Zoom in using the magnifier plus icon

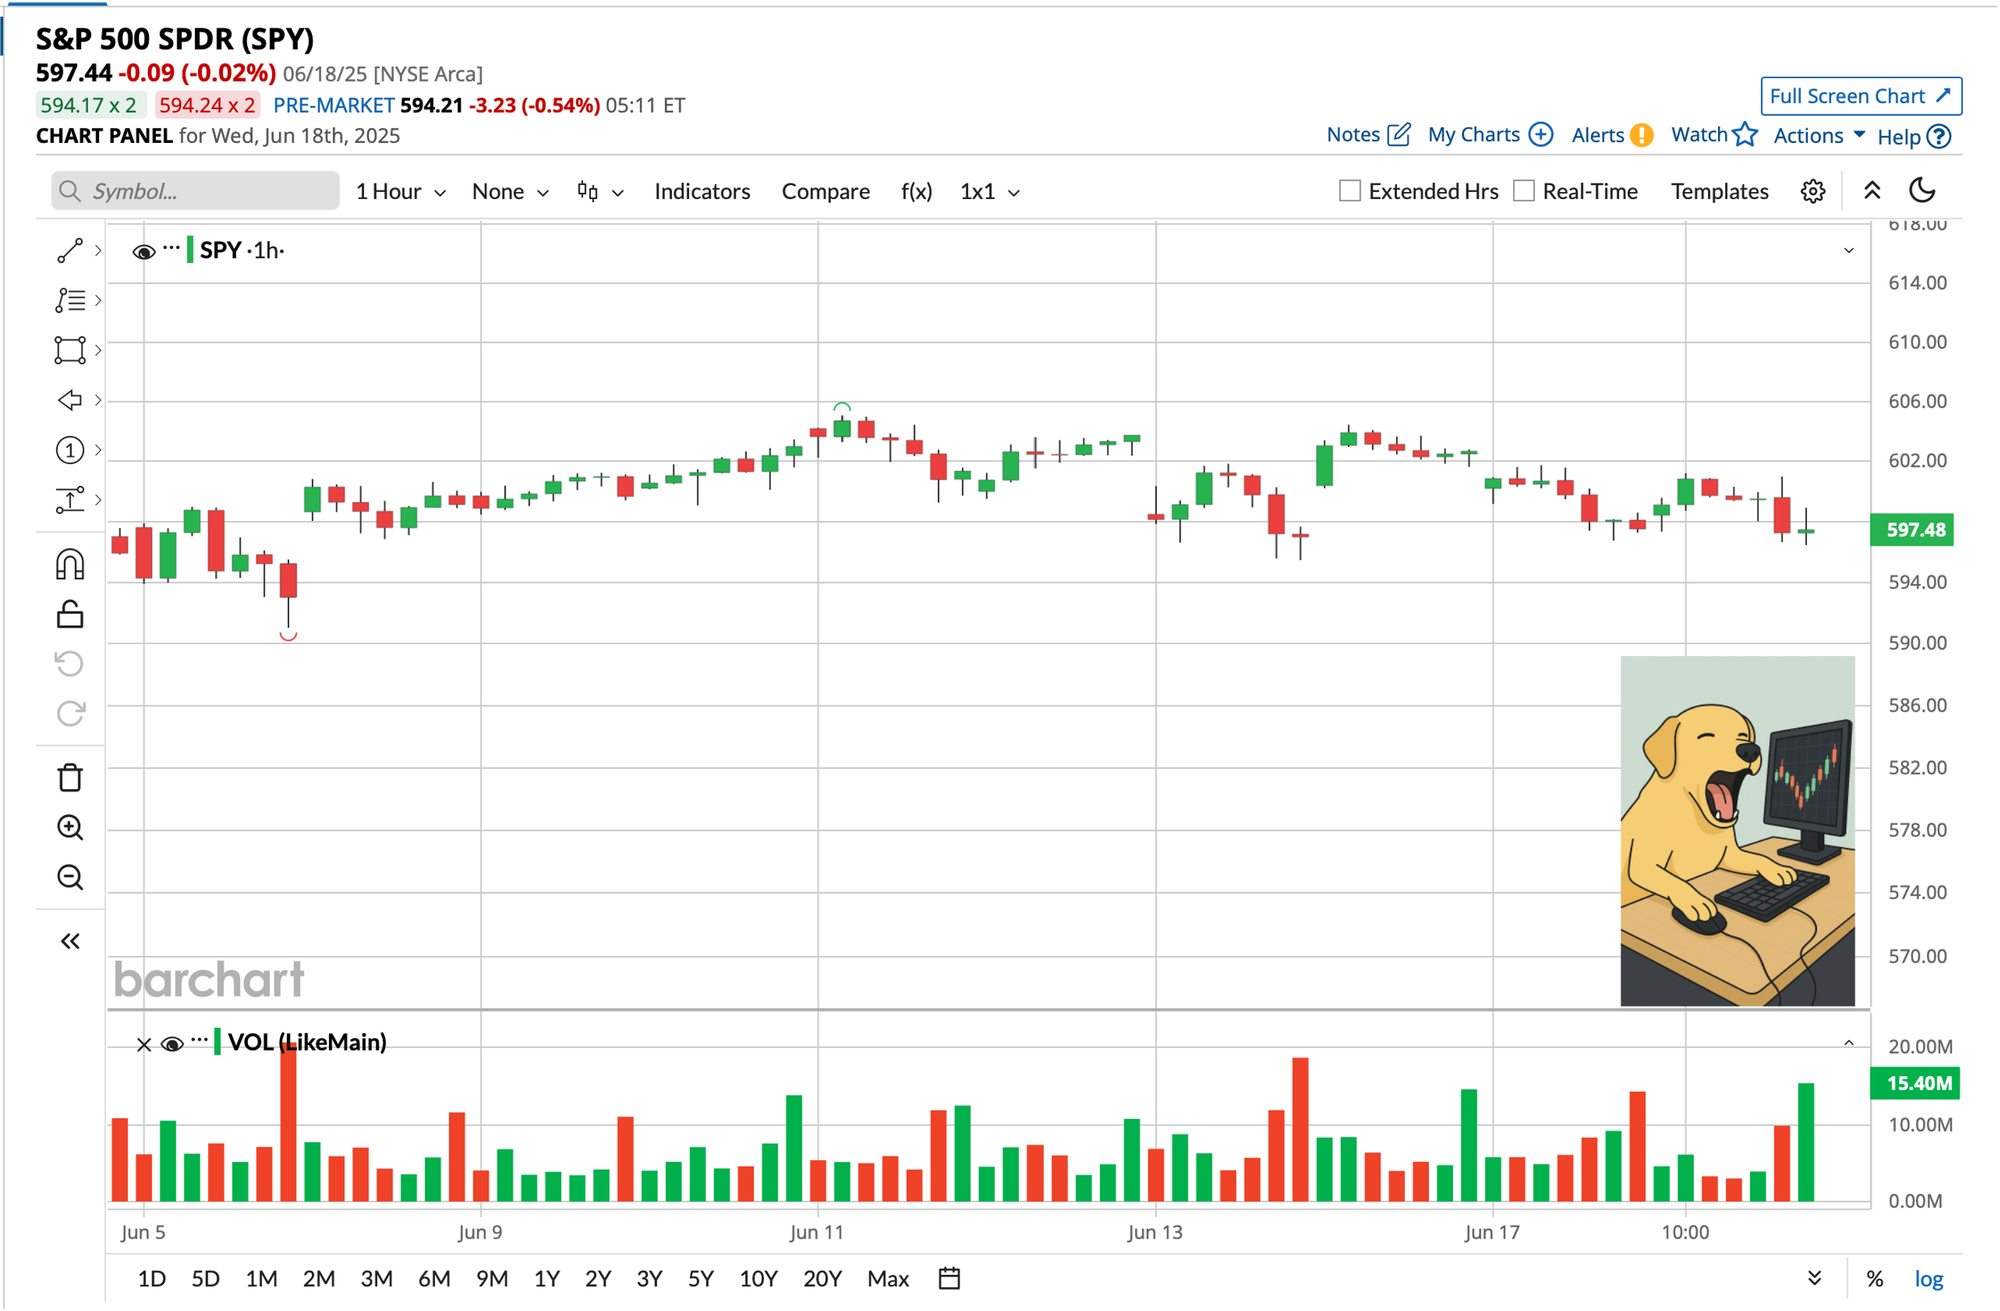[x=70, y=827]
